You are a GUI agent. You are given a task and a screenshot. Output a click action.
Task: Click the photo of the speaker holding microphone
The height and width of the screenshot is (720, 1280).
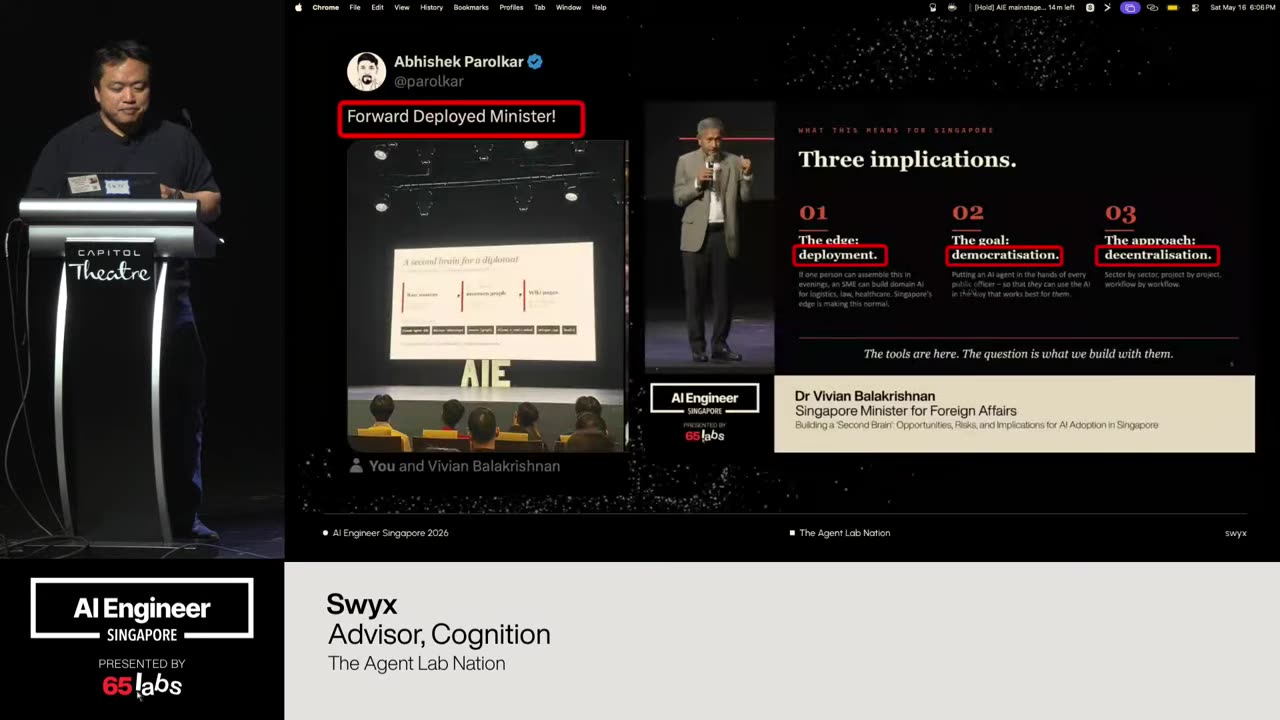pos(709,237)
